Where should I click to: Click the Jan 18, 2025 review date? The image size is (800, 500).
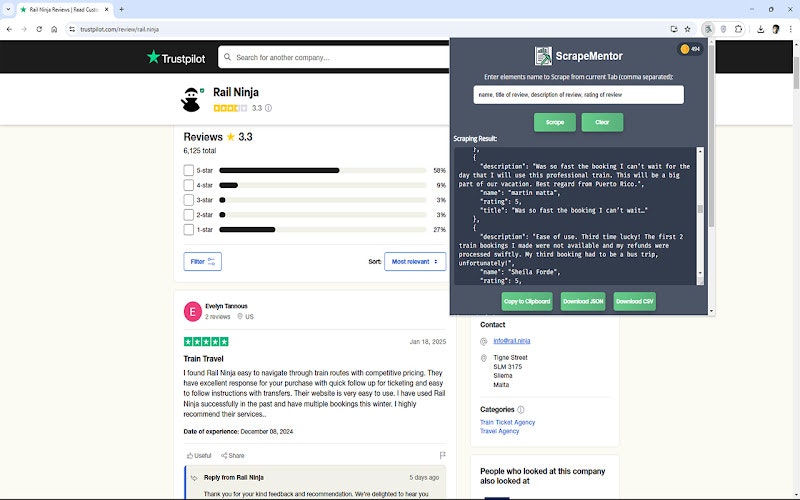[x=428, y=342]
